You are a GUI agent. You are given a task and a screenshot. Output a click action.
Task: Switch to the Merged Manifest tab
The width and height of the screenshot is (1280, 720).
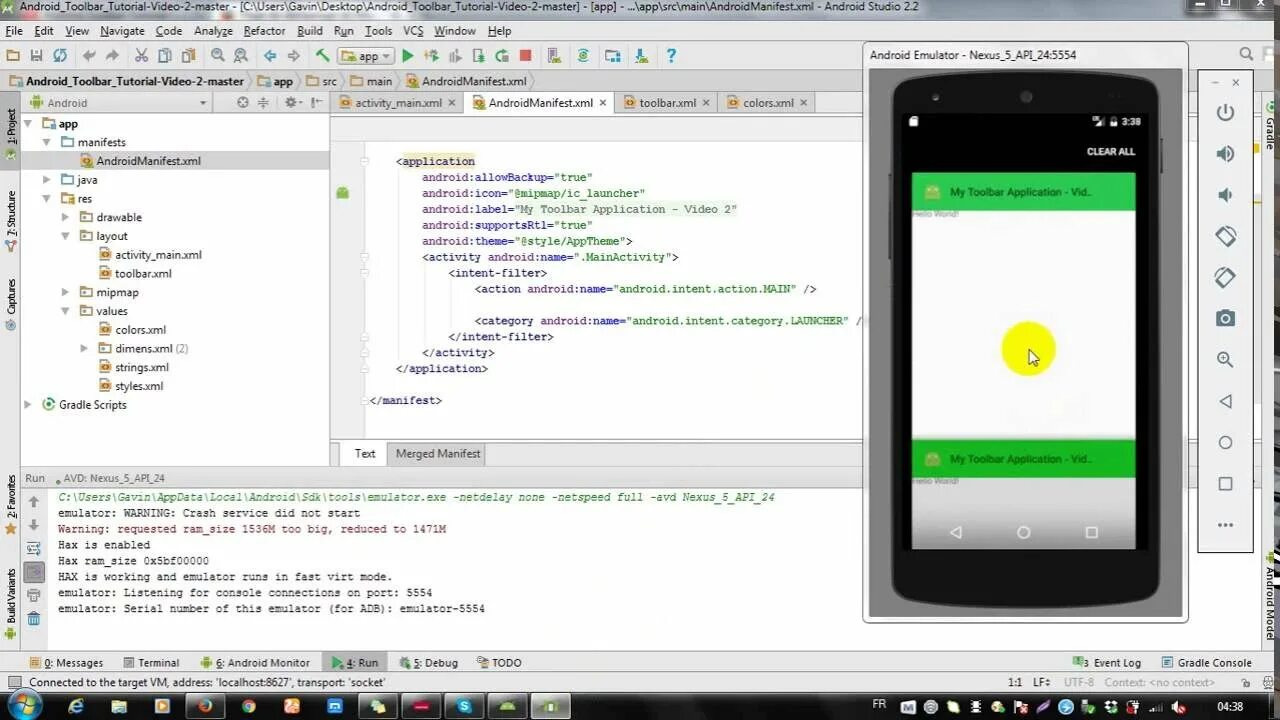pyautogui.click(x=438, y=454)
